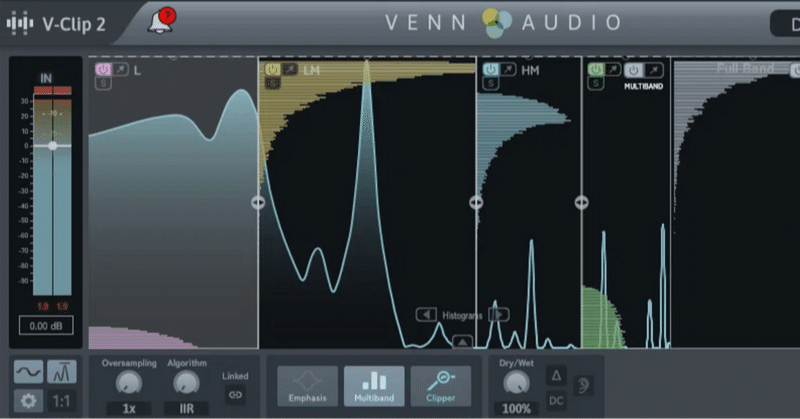Image resolution: width=800 pixels, height=419 pixels.
Task: Enable the delta listen triangle button
Action: (x=556, y=376)
